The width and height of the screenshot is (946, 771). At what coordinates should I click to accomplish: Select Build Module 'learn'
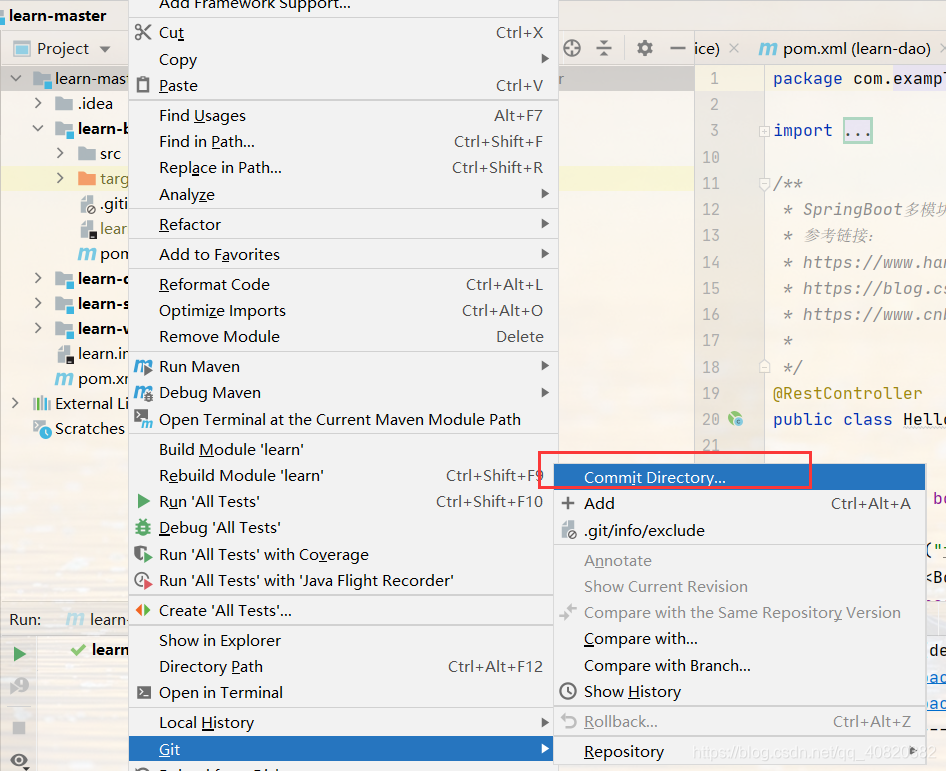point(343,449)
